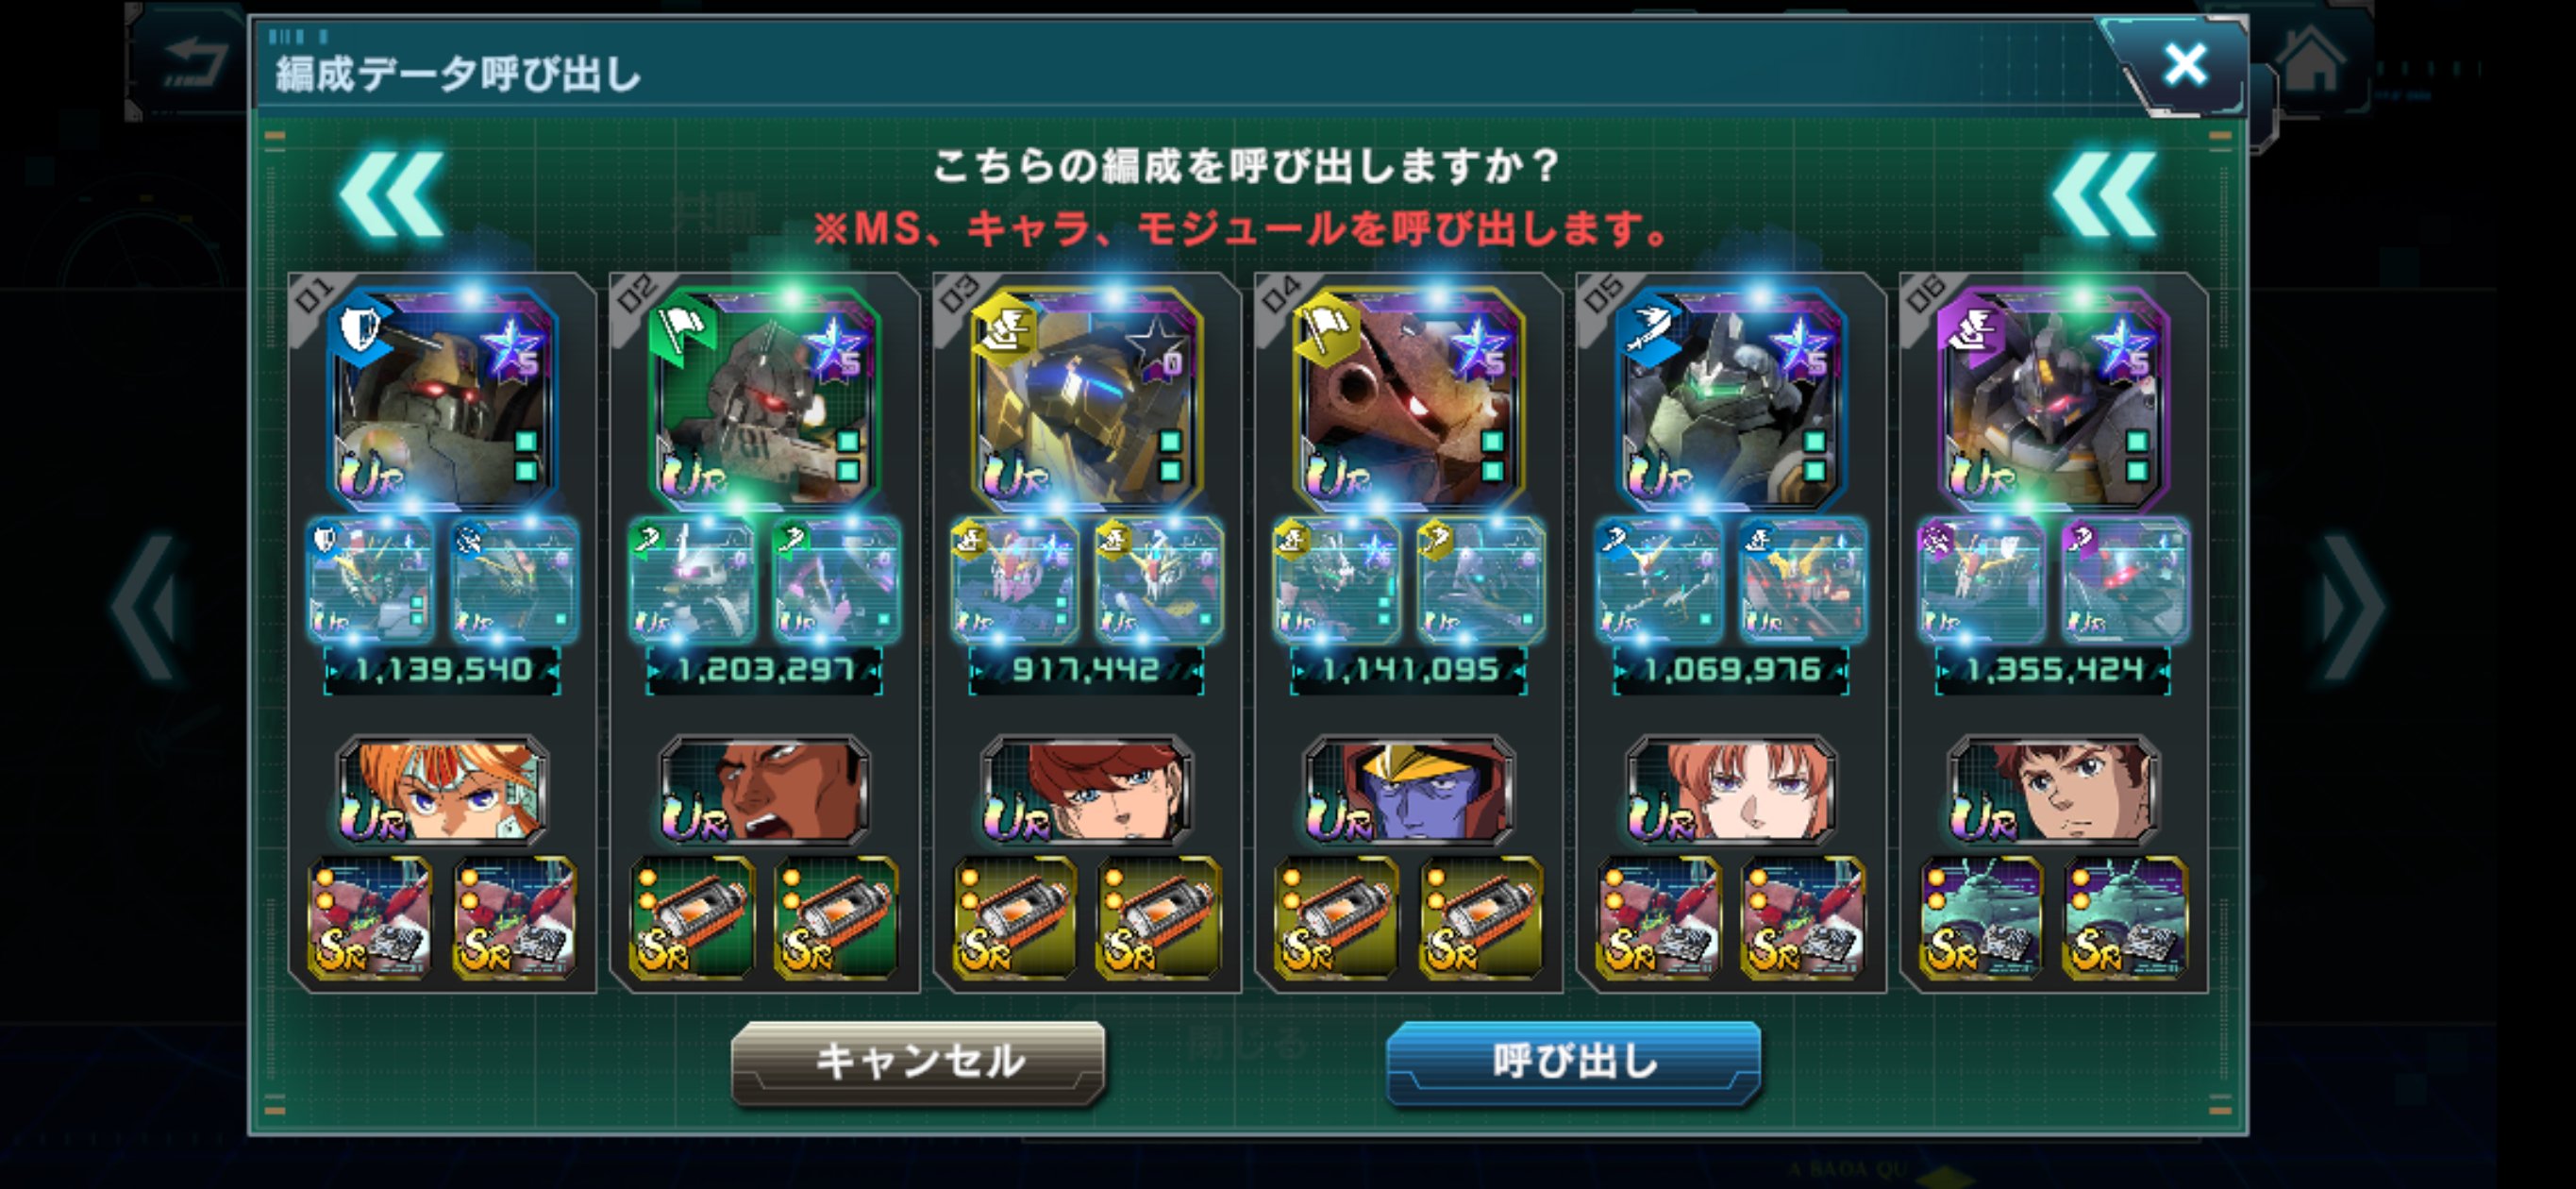Click the blue 呼び出し confirm button
Image resolution: width=2576 pixels, height=1189 pixels.
(1573, 1063)
